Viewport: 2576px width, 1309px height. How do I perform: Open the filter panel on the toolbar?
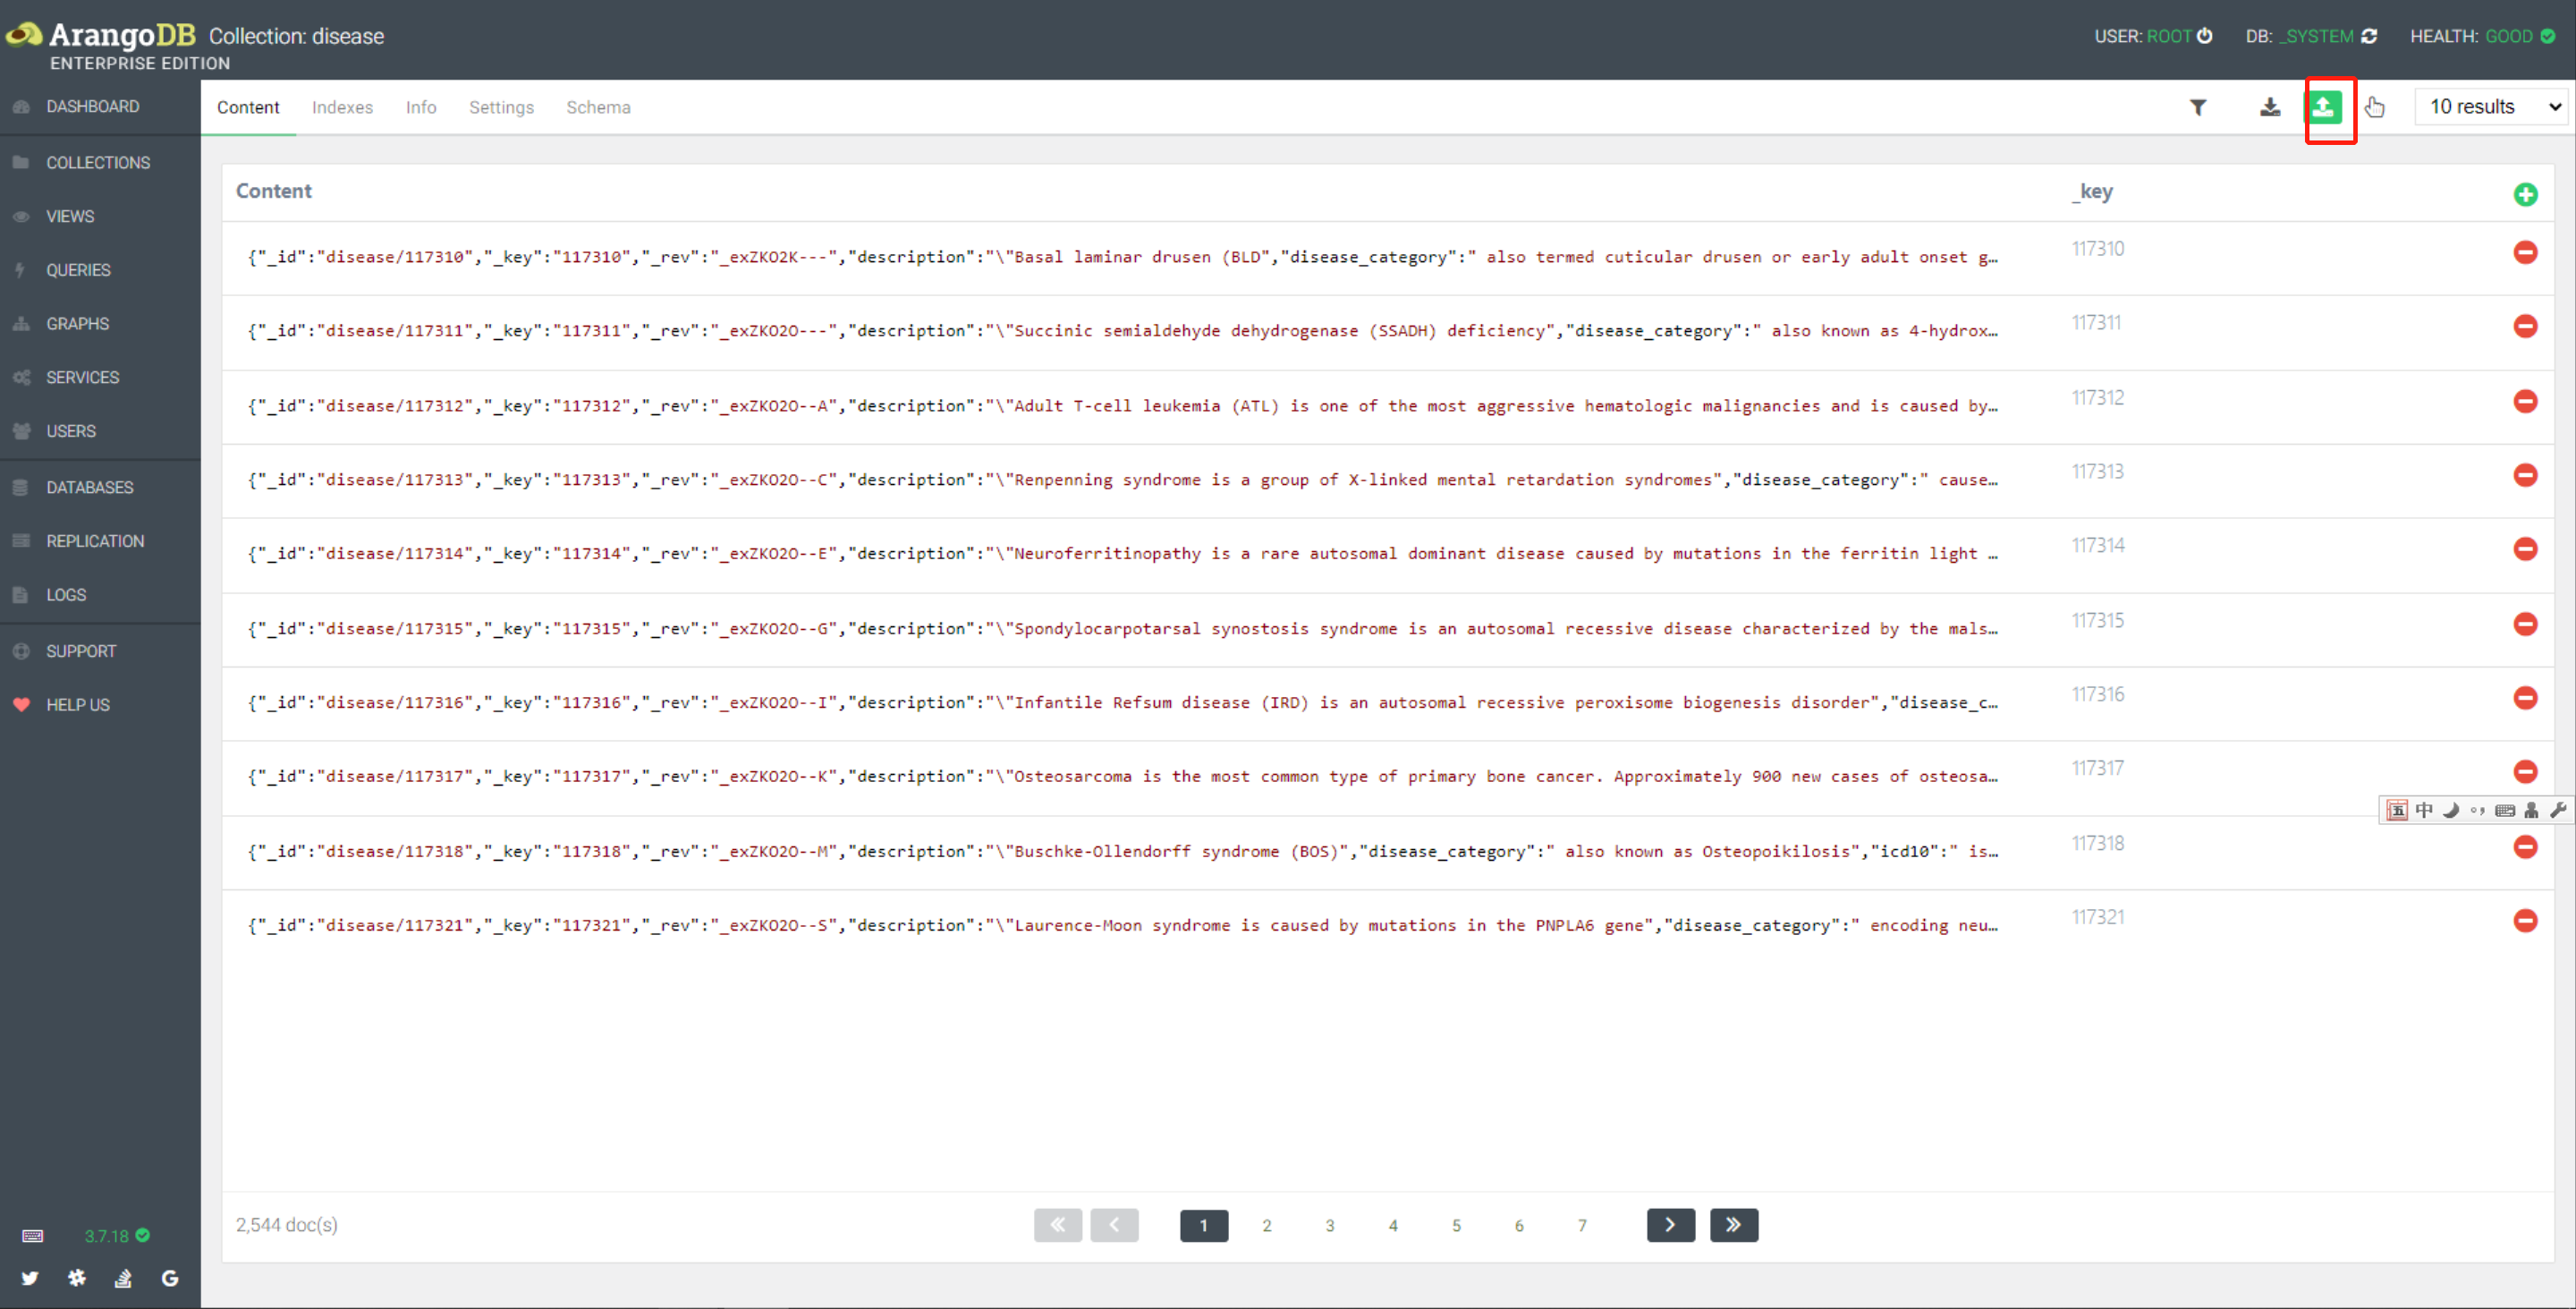pos(2198,107)
